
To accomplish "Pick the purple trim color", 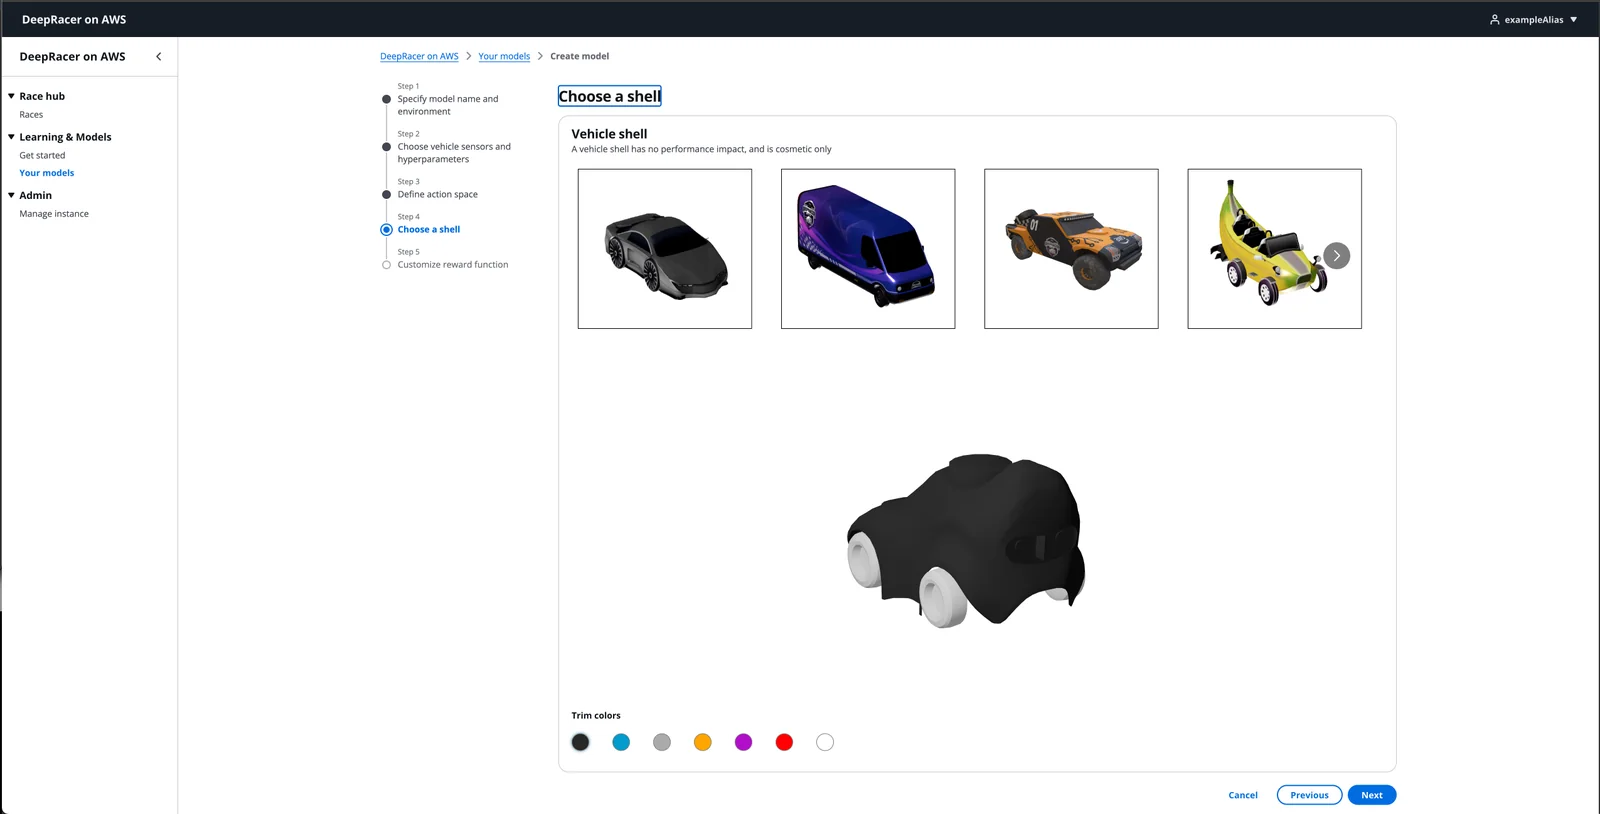I will pyautogui.click(x=743, y=742).
